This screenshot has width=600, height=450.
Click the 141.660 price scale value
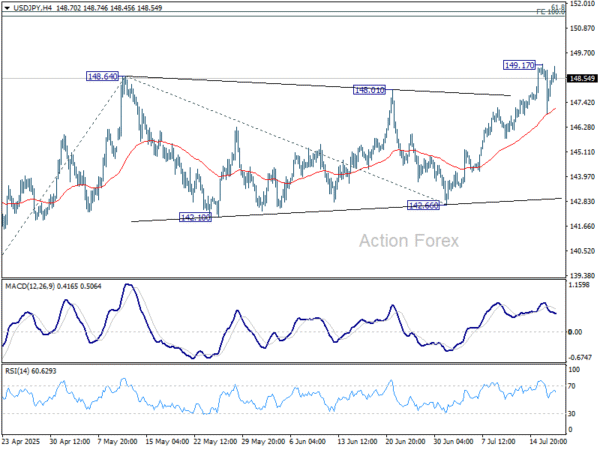click(x=582, y=226)
